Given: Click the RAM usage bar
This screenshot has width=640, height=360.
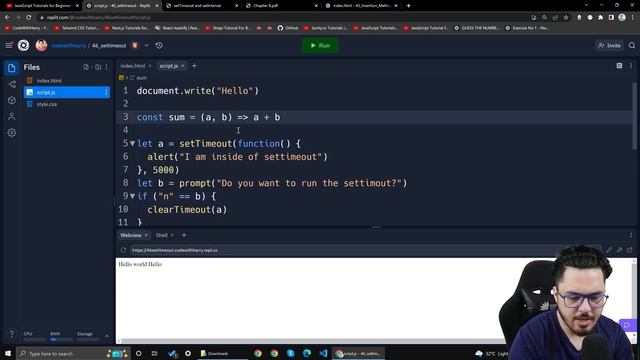Looking at the screenshot, I should pos(62,339).
